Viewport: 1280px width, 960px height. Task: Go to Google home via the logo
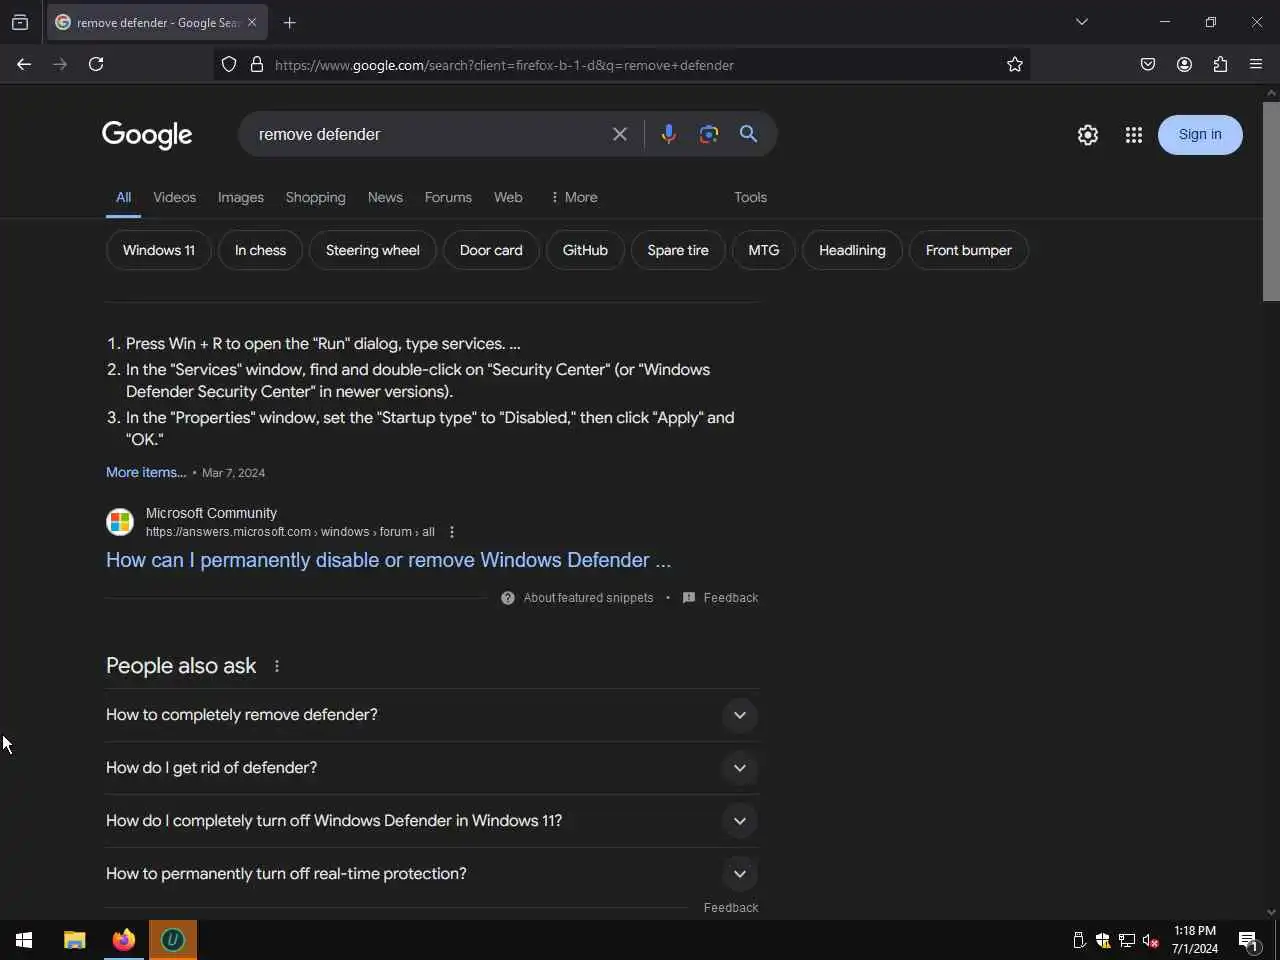pos(147,135)
